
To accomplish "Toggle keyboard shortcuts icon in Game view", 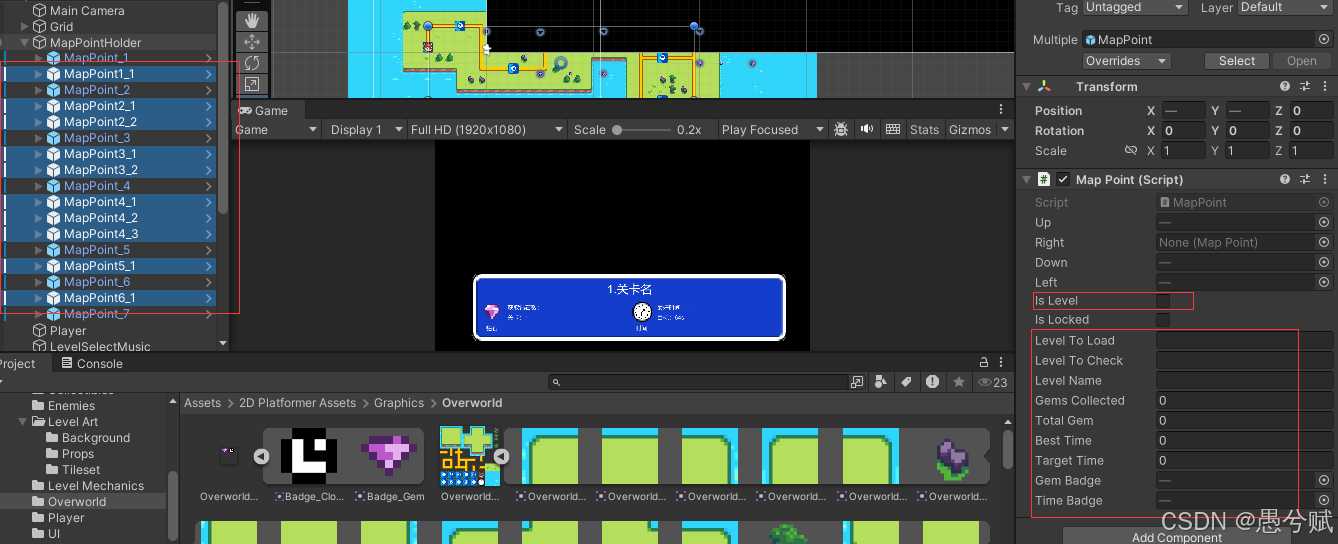I will point(891,129).
